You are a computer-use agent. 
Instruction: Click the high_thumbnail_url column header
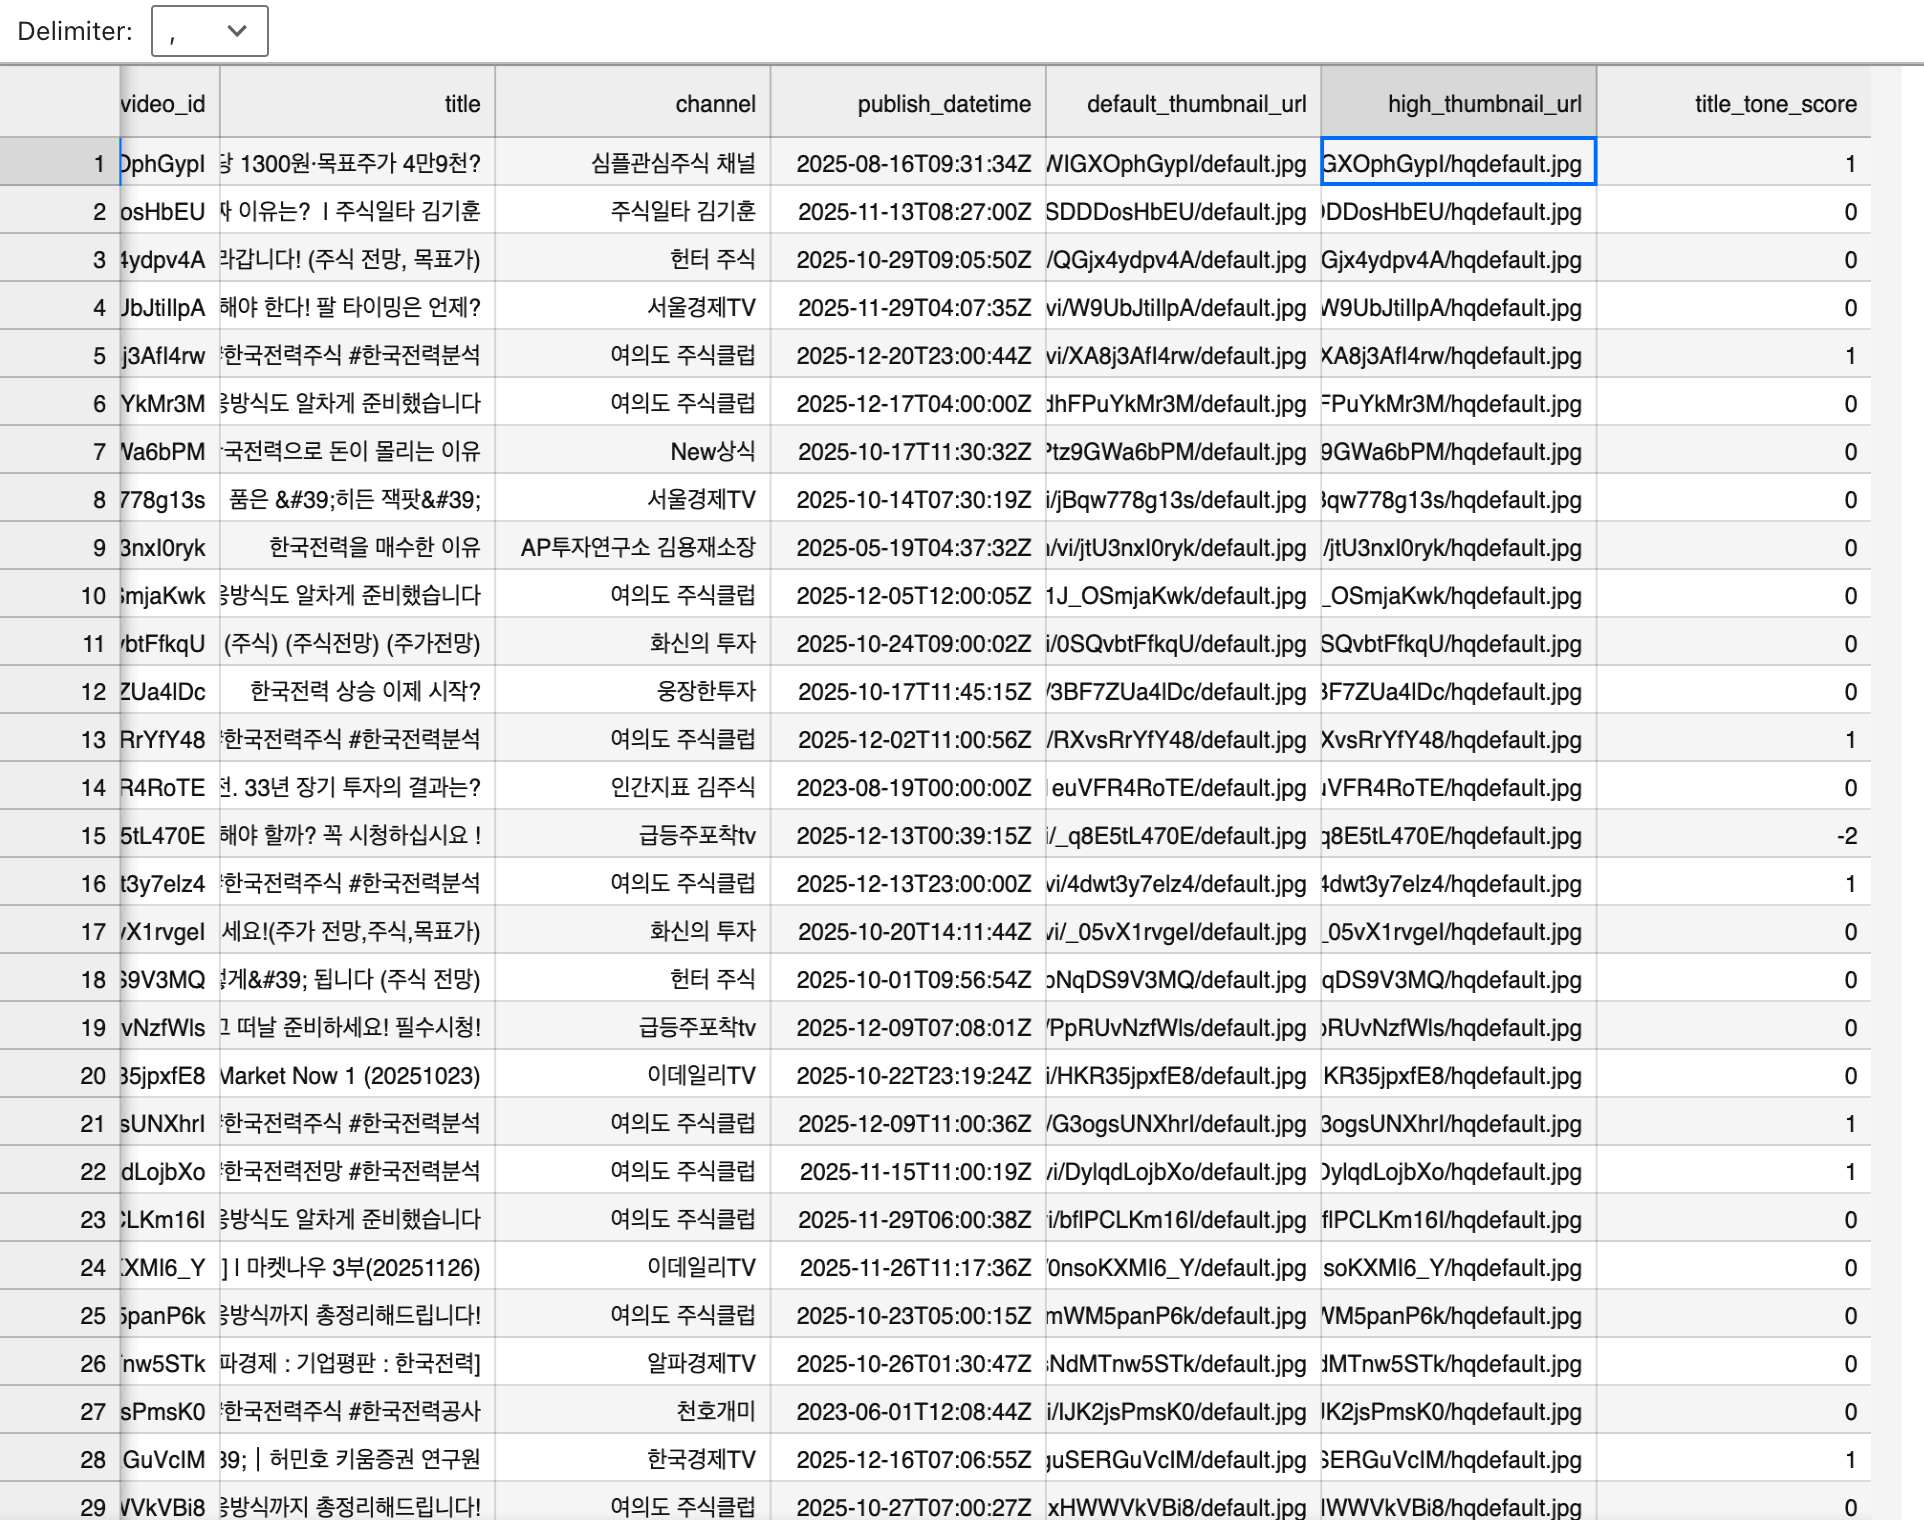(1455, 103)
